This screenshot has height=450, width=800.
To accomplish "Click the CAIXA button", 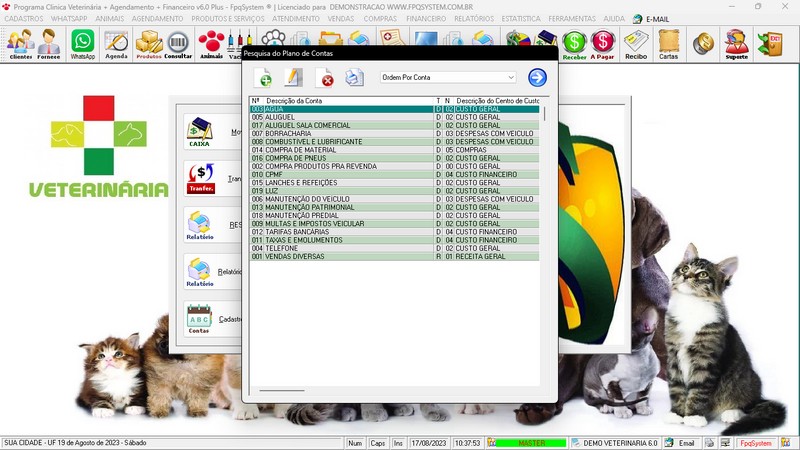I will (x=199, y=132).
